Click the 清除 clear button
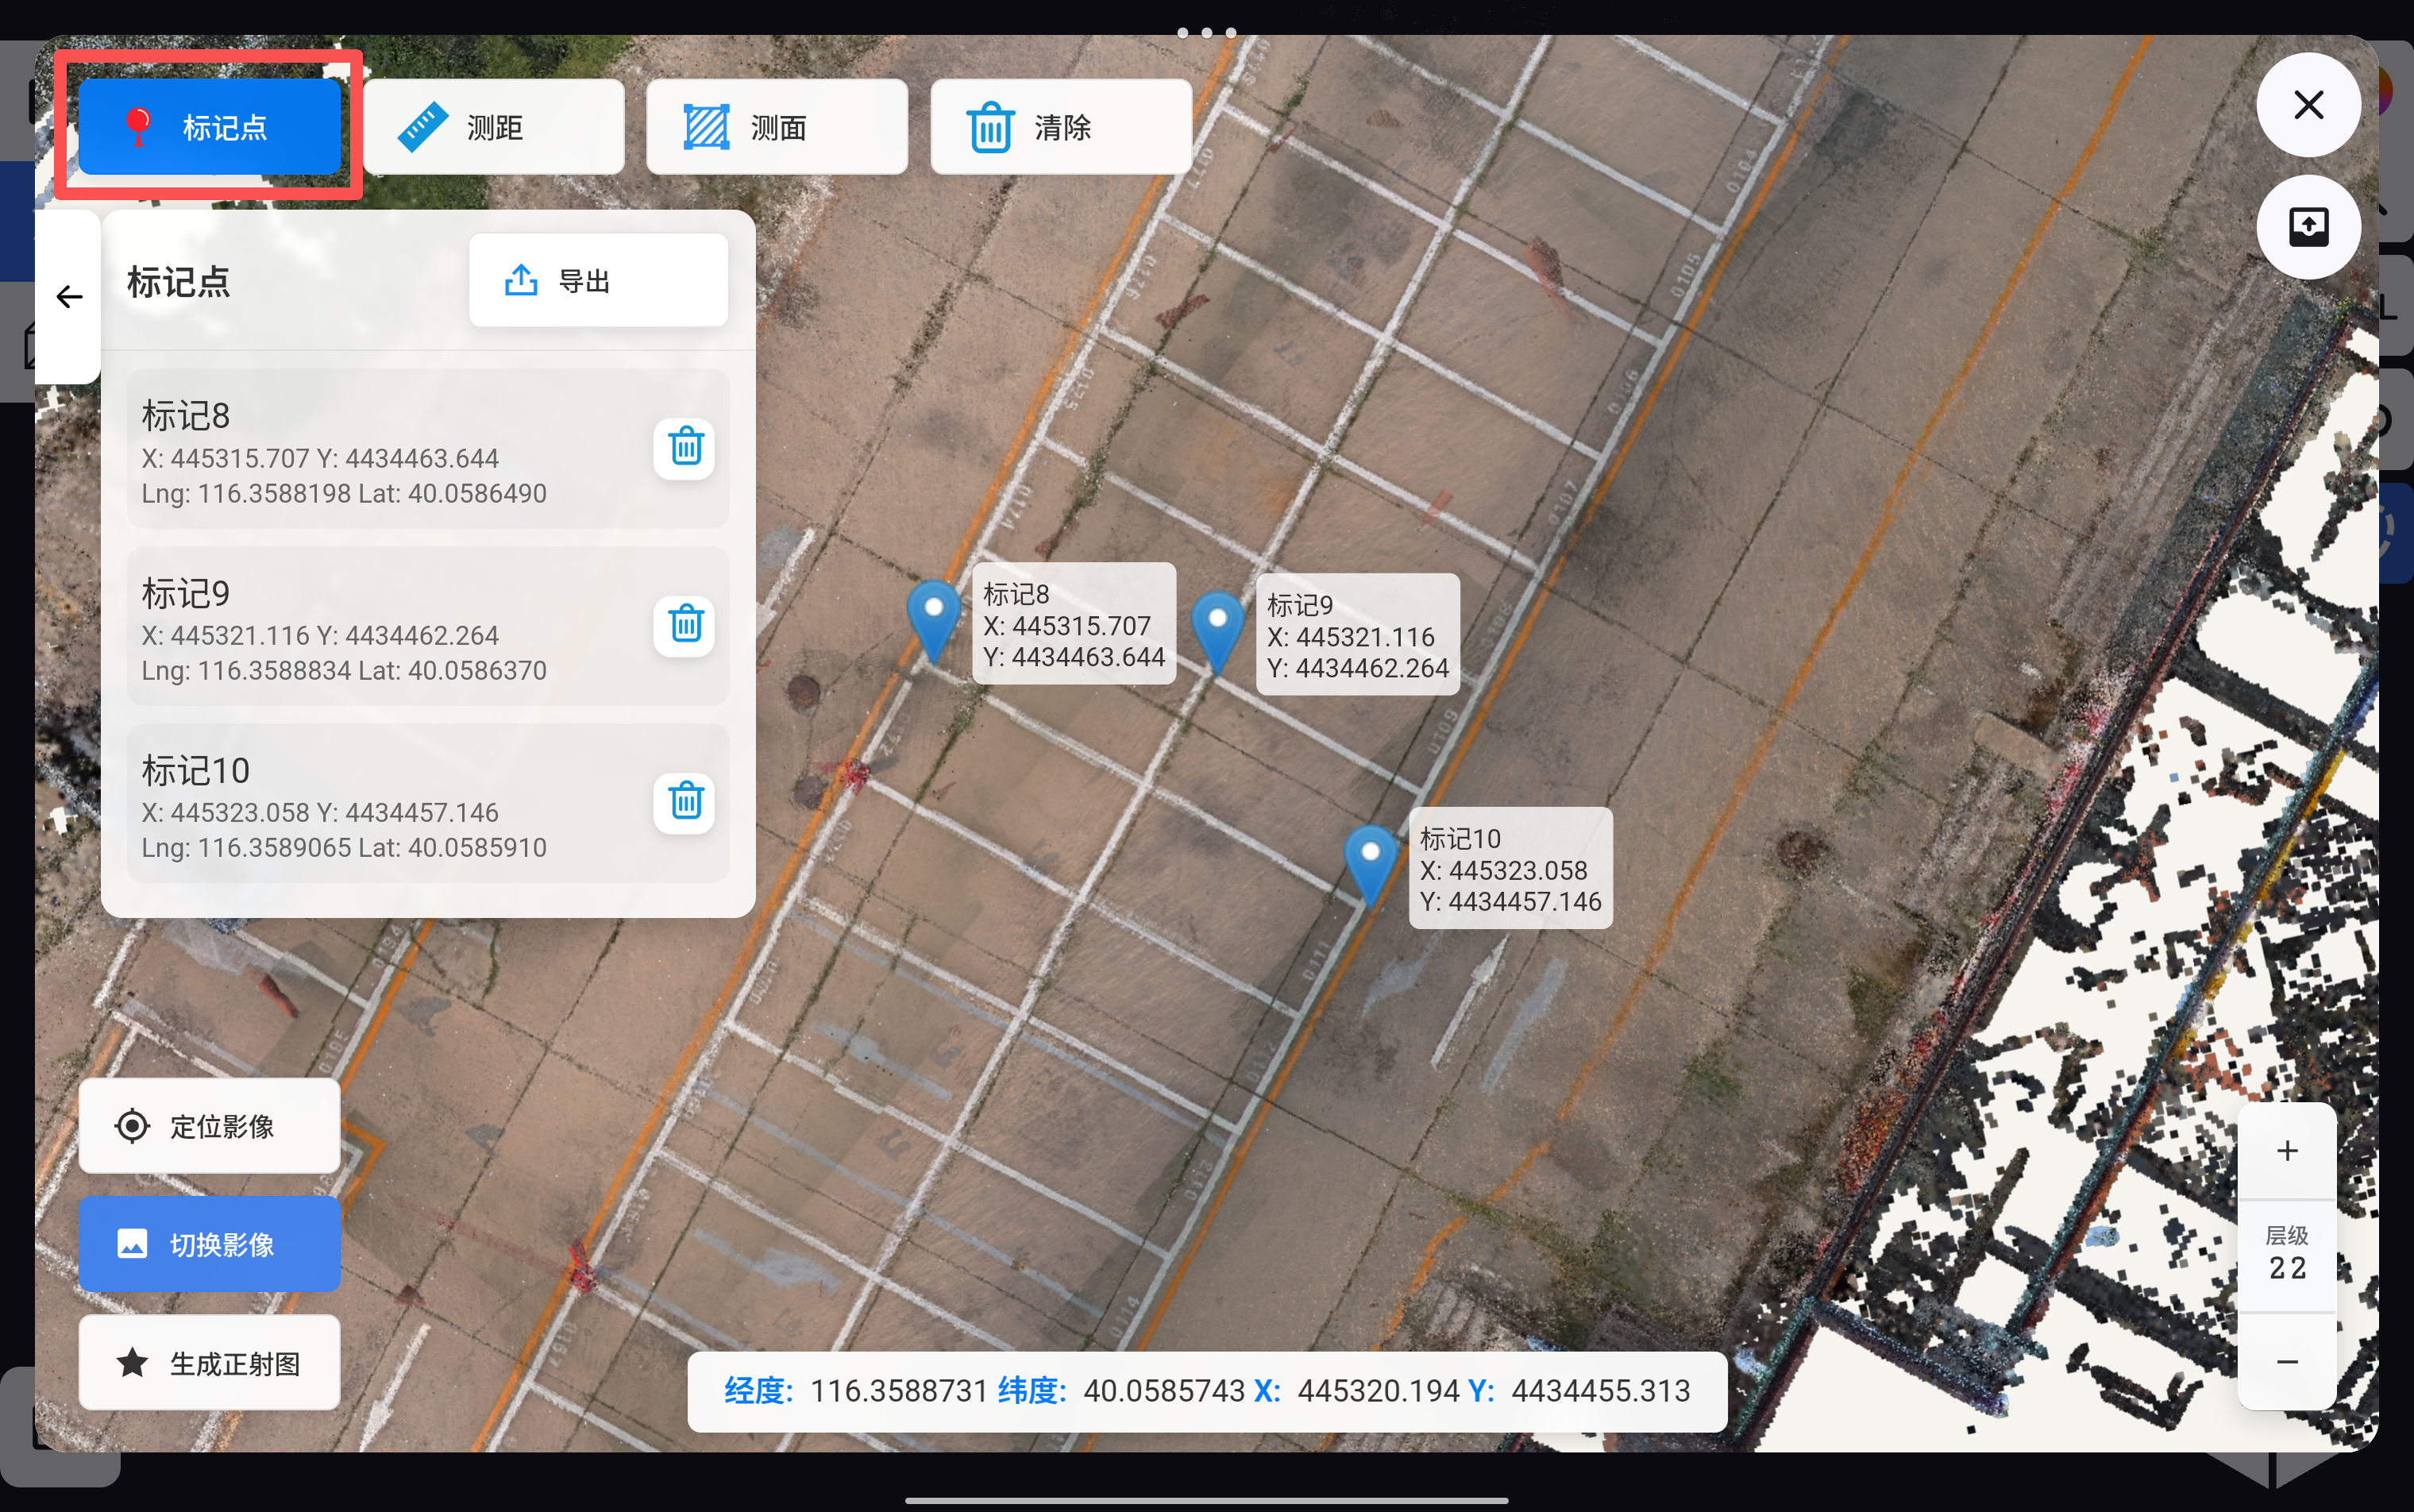Viewport: 2414px width, 1512px height. (x=1060, y=127)
